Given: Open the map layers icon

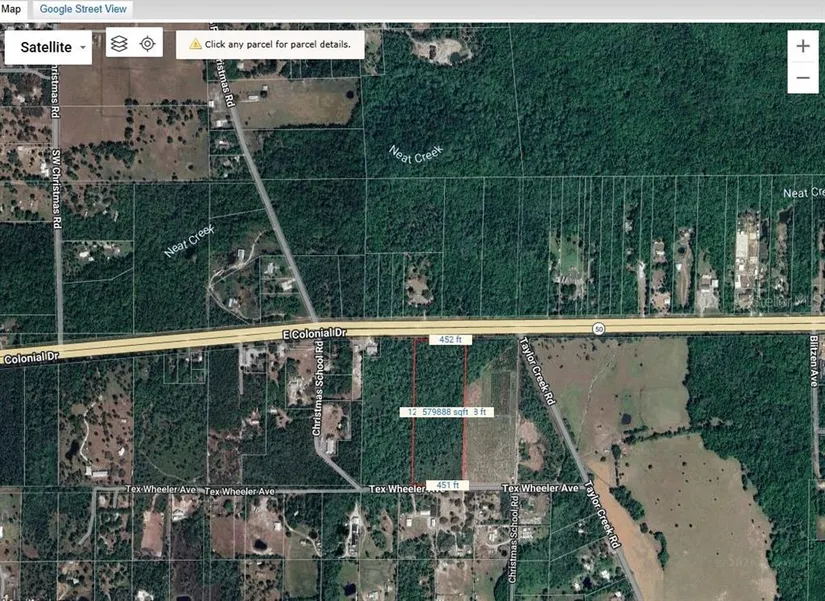Looking at the screenshot, I should (119, 44).
